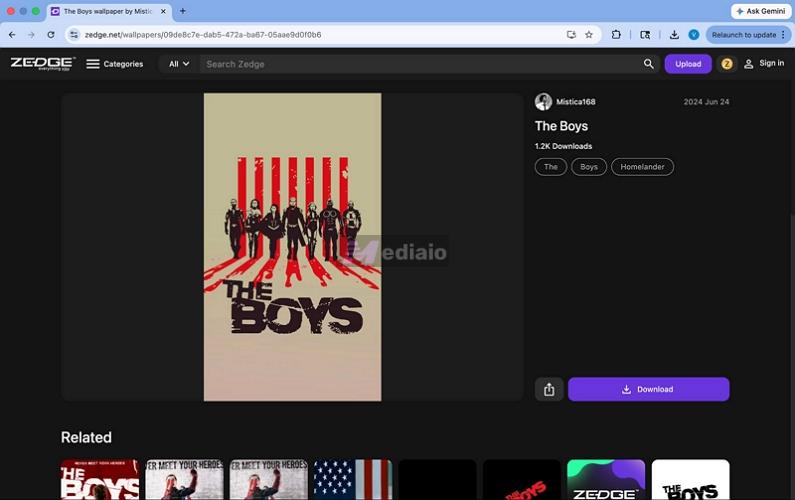Open white The Boys related thumbnail
The height and width of the screenshot is (500, 795).
[691, 480]
